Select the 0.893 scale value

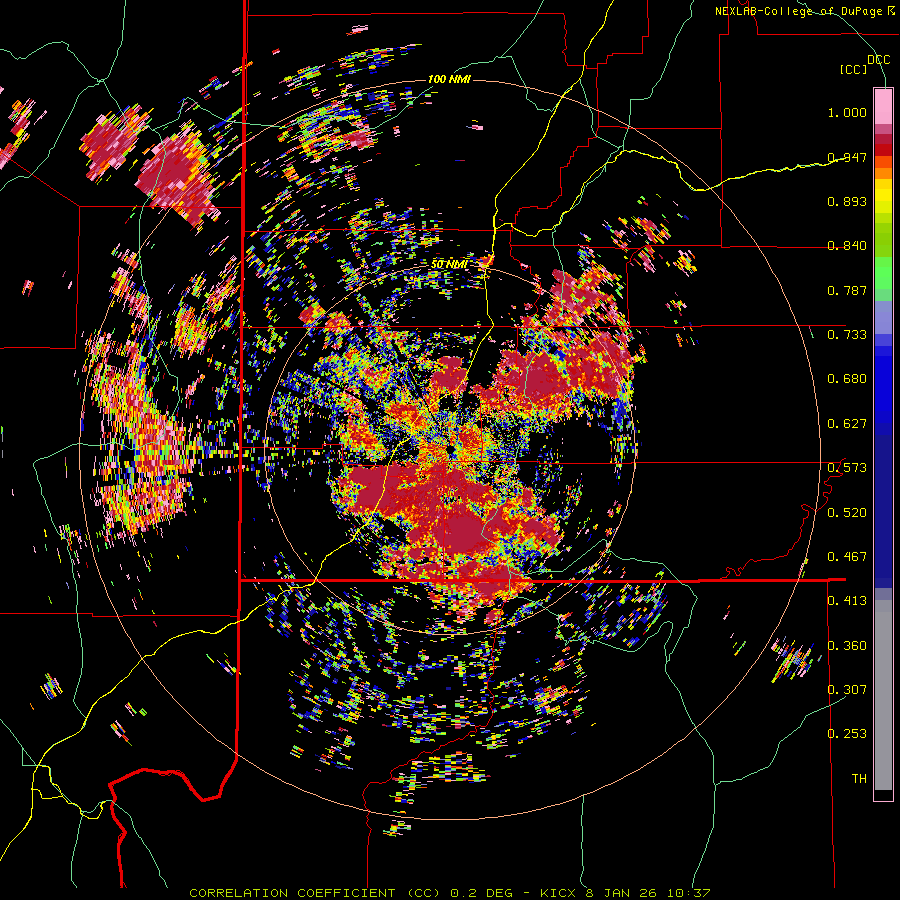tap(847, 201)
